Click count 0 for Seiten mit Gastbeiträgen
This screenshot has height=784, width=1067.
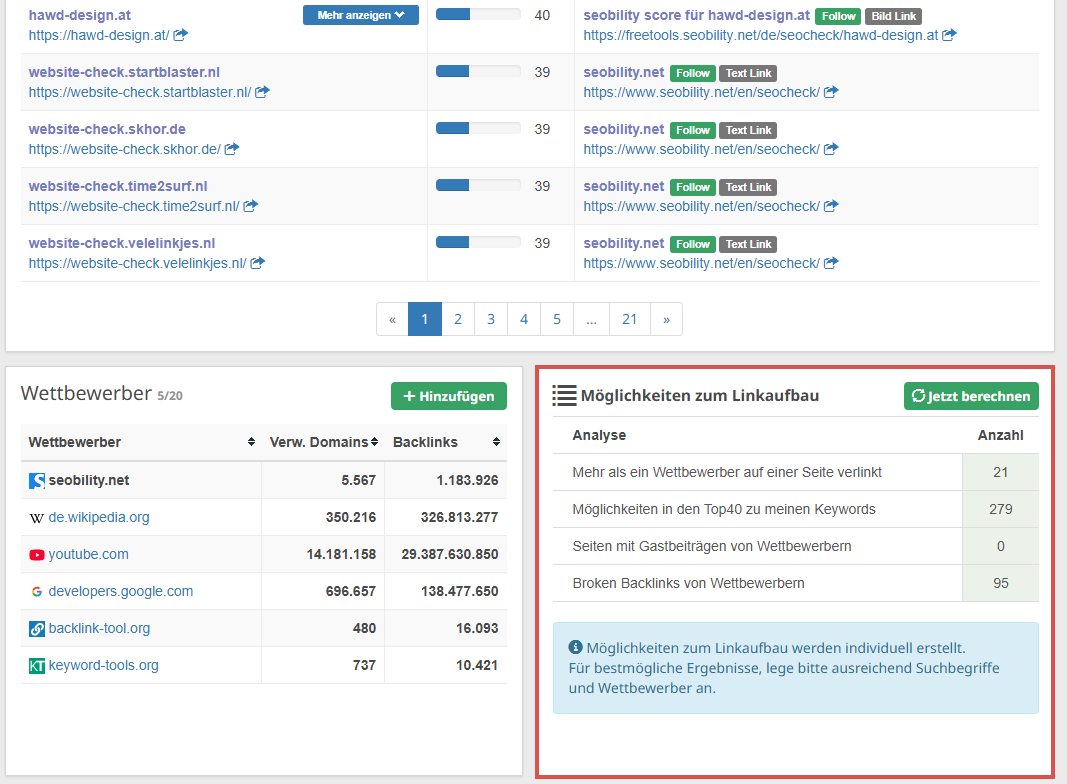pyautogui.click(x=1000, y=546)
